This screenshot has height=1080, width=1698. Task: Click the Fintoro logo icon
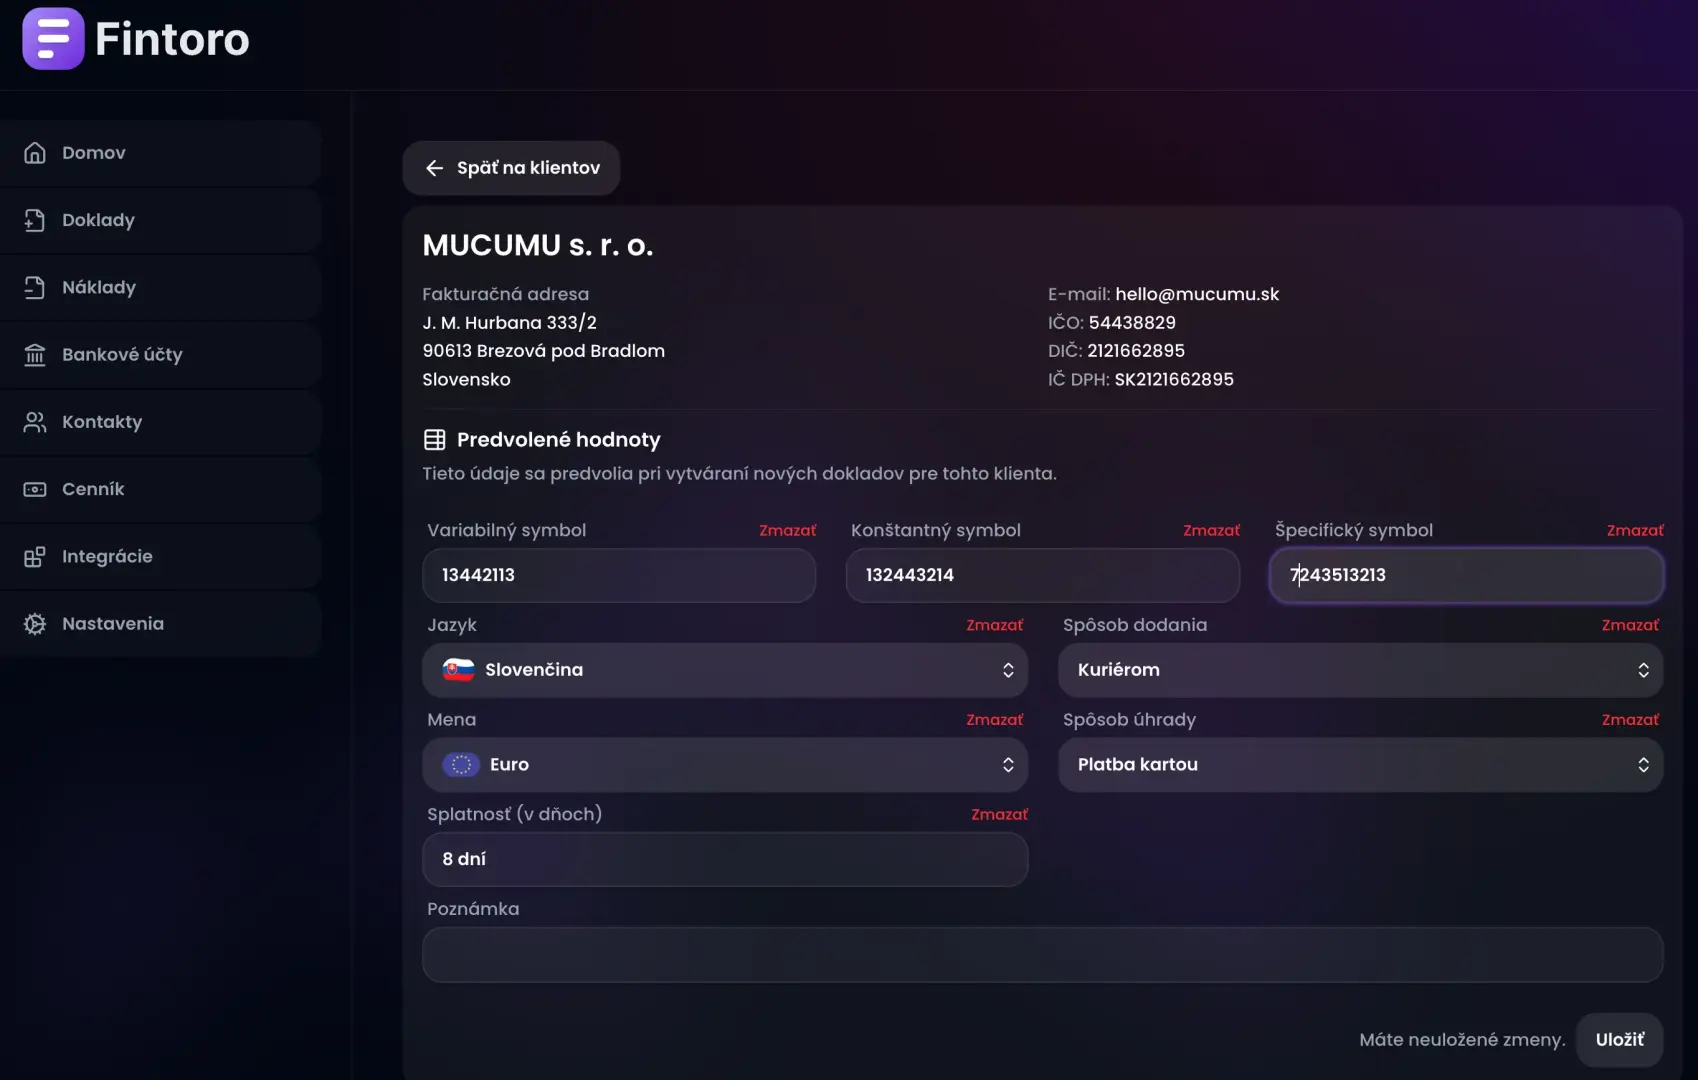[x=53, y=39]
